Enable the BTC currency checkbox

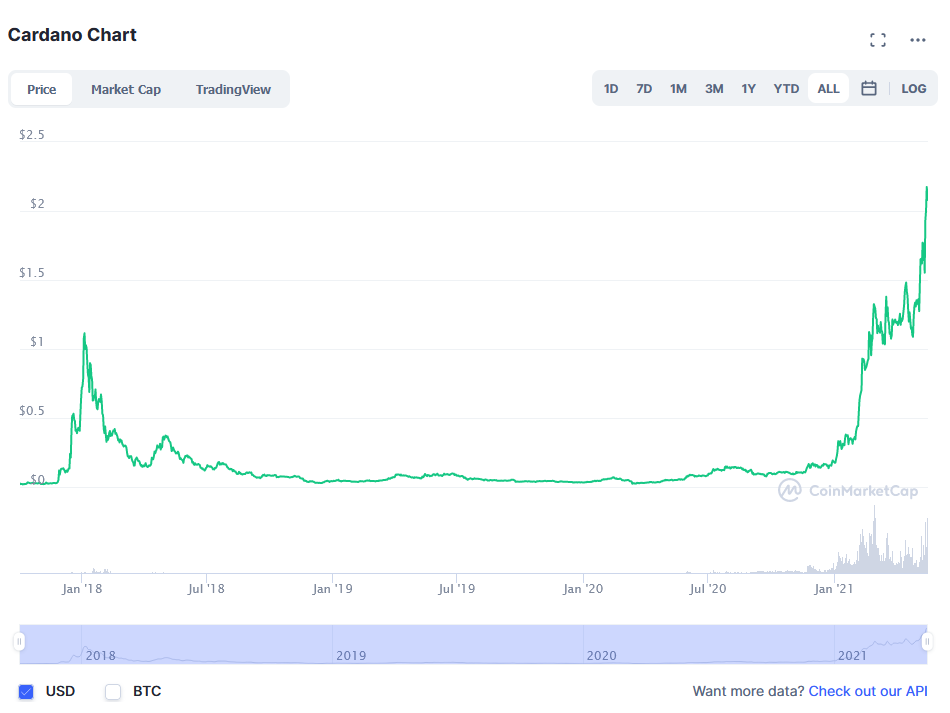(113, 691)
